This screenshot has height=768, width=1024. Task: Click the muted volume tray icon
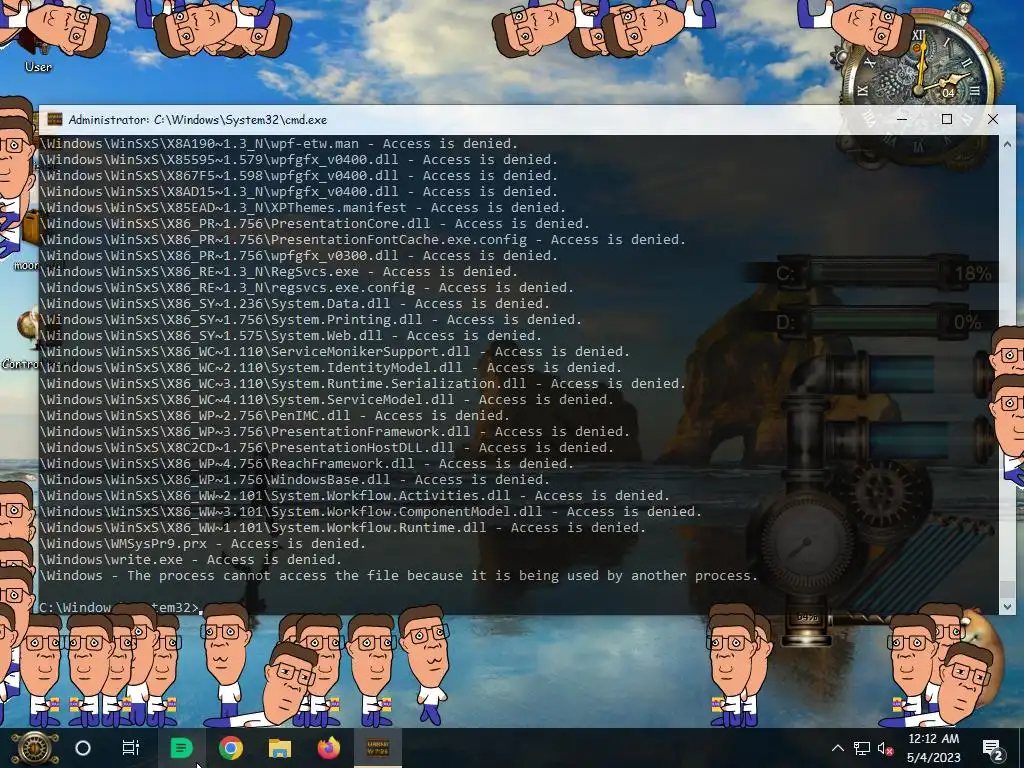click(885, 748)
